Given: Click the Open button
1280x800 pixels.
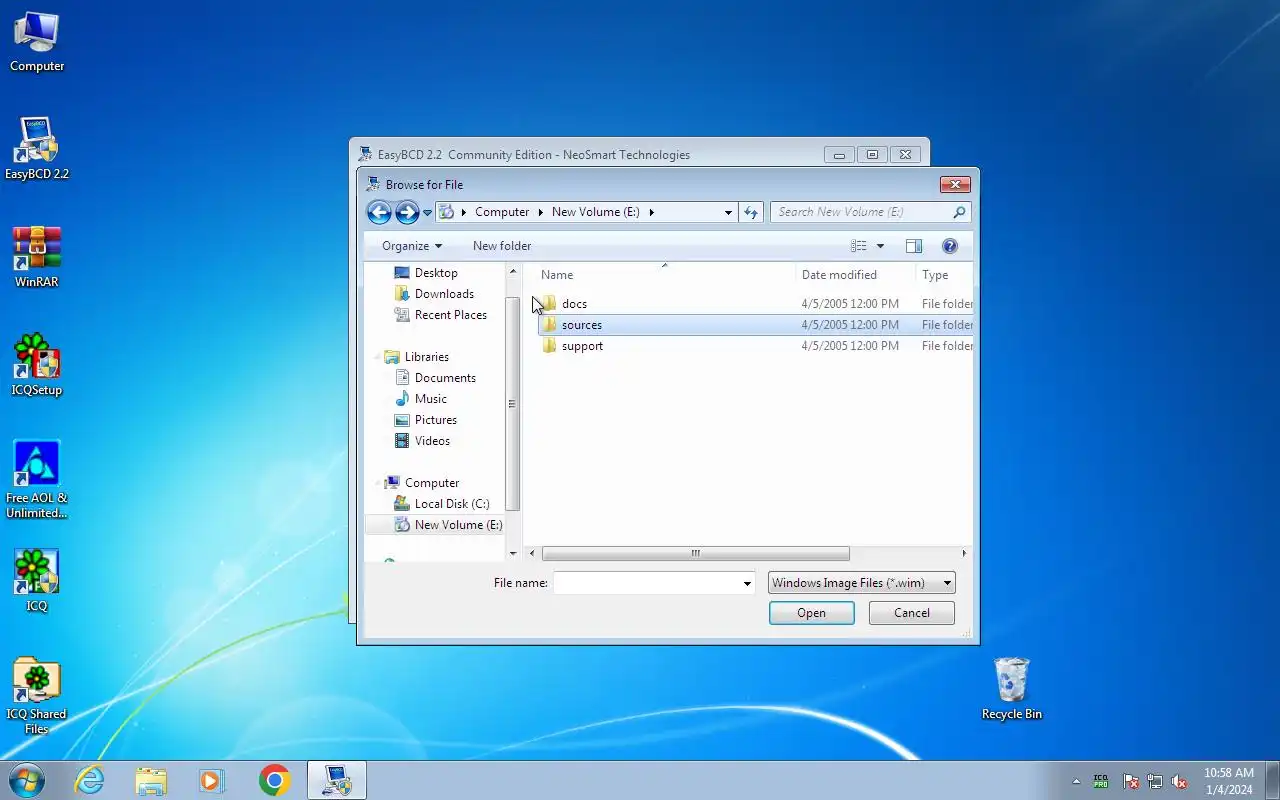Looking at the screenshot, I should pyautogui.click(x=811, y=613).
